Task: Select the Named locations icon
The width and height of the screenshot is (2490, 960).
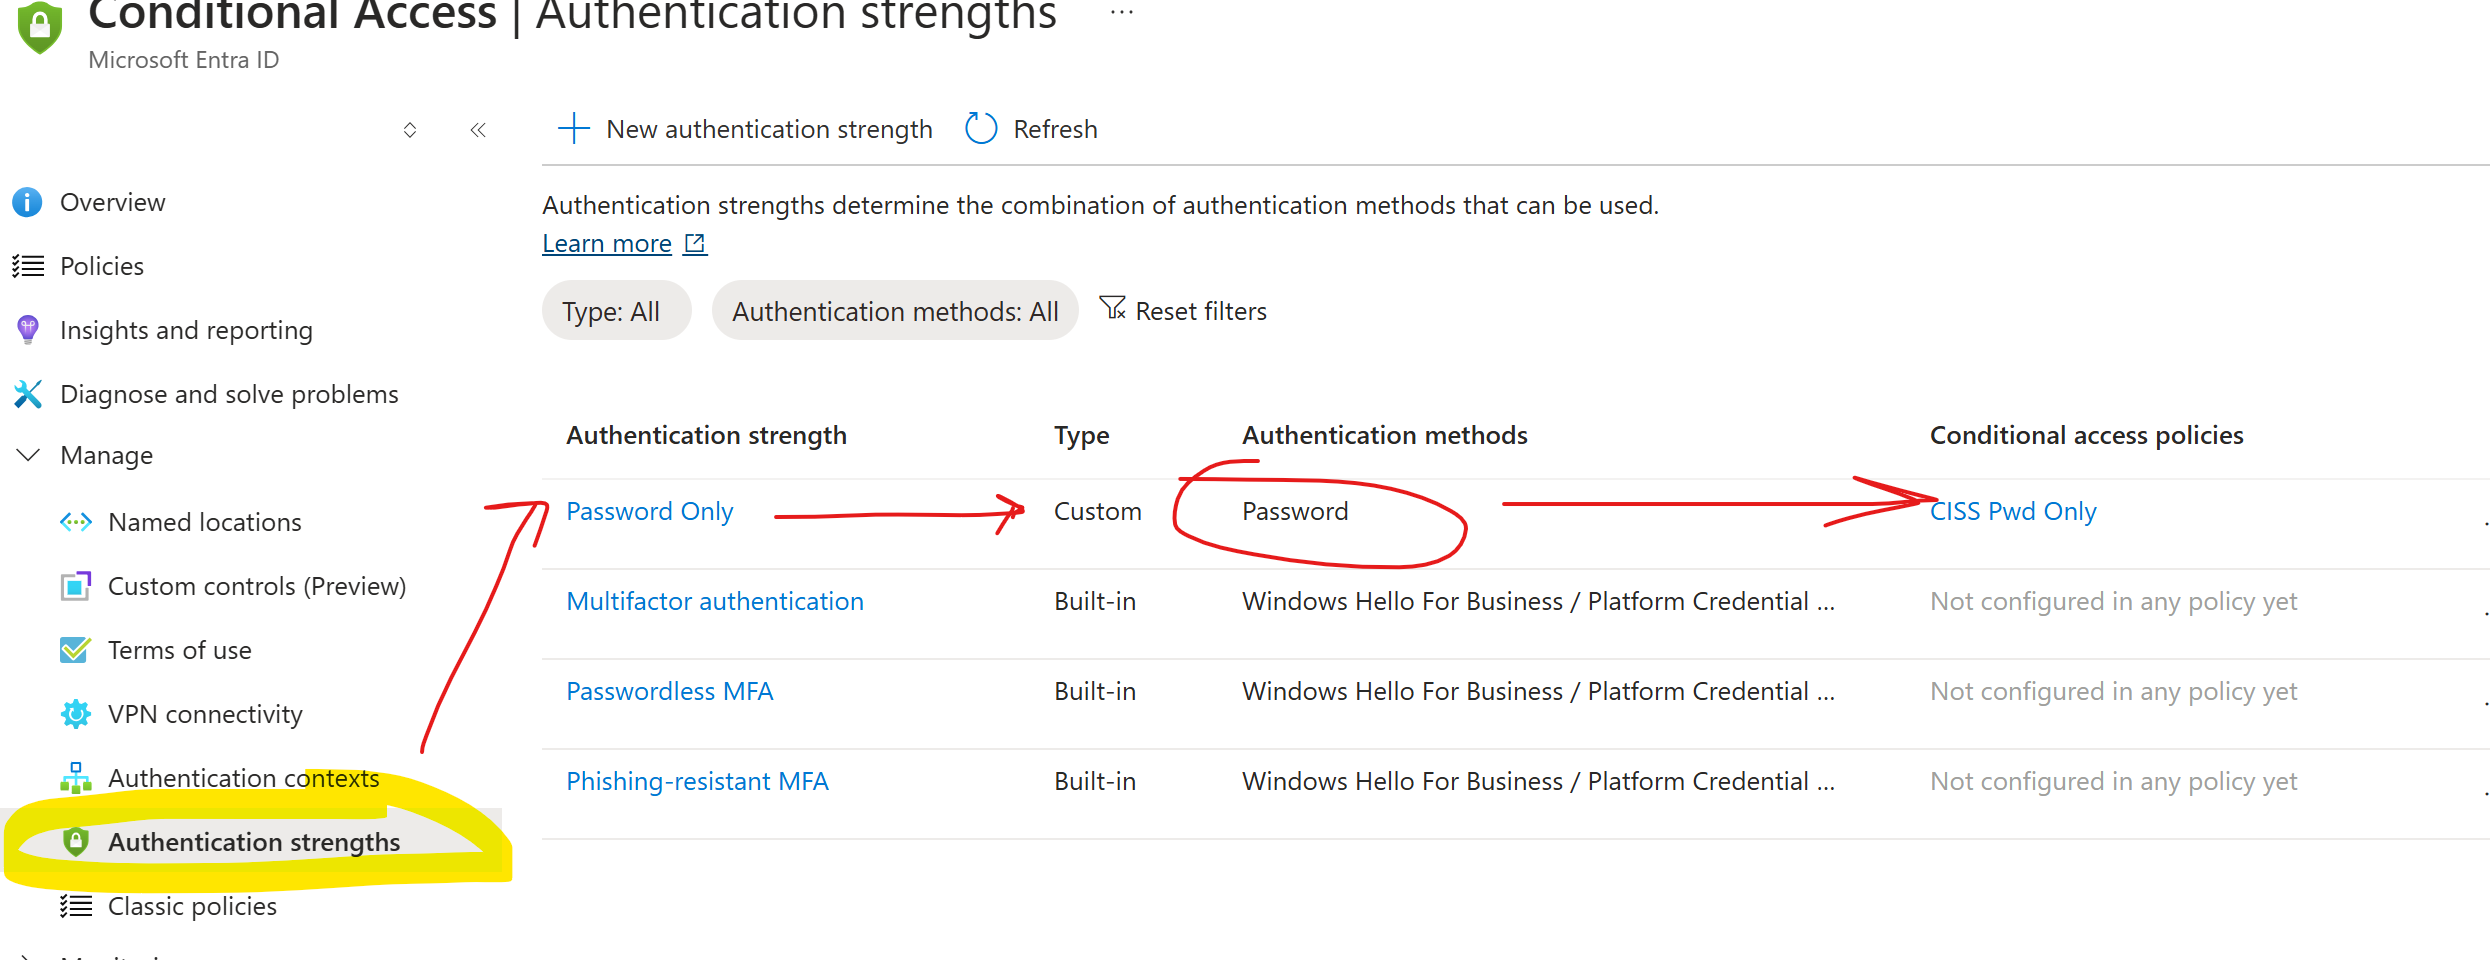Action: (x=75, y=521)
